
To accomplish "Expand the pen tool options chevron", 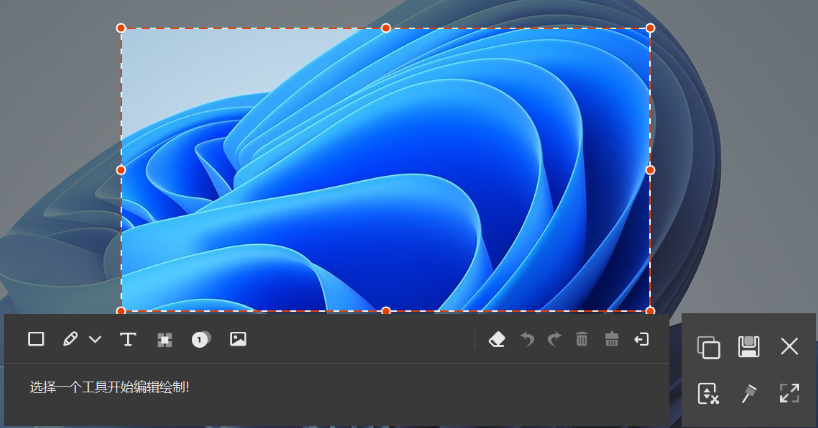I will 95,339.
